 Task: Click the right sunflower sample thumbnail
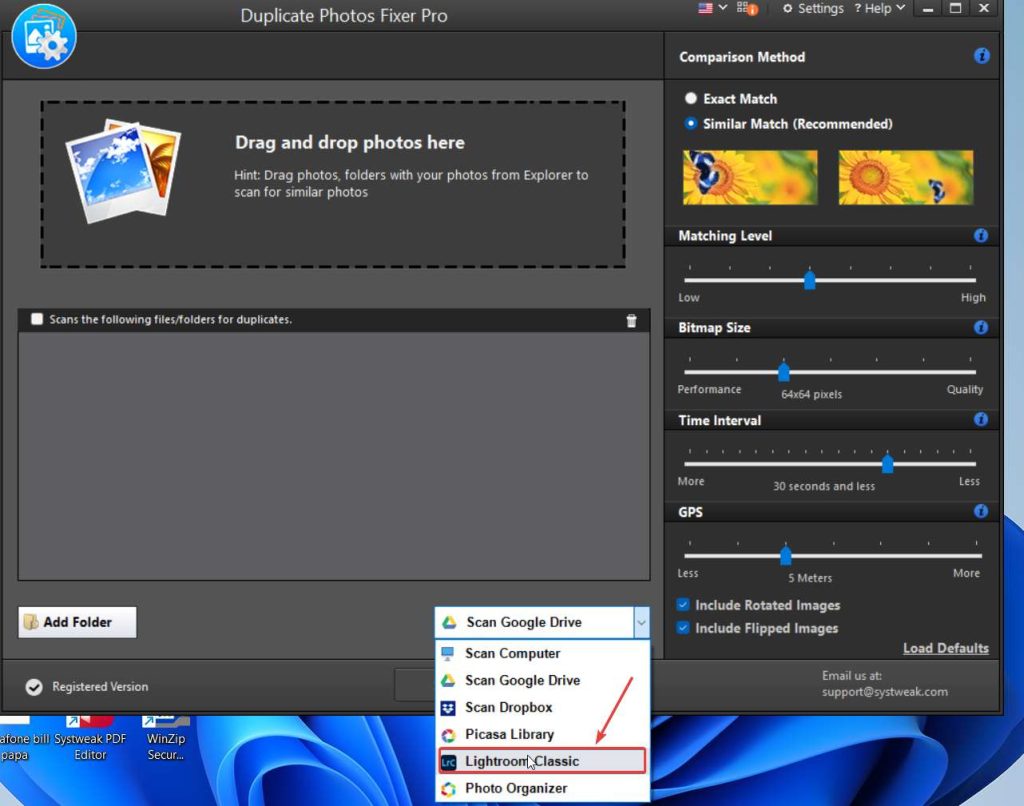(905, 177)
